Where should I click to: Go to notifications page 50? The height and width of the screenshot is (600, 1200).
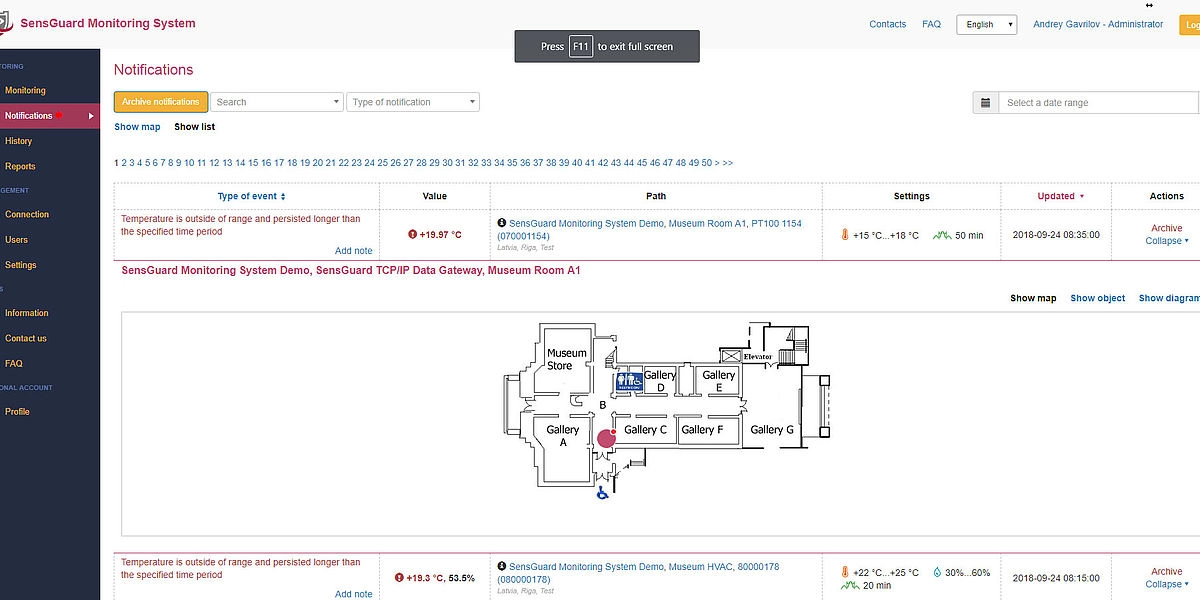[706, 162]
